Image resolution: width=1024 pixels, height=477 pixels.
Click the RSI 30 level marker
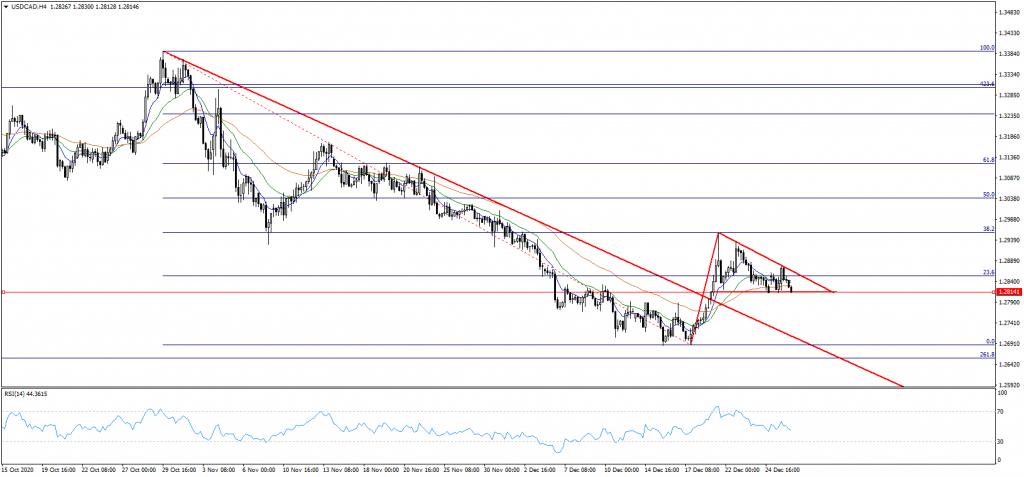coord(1001,441)
